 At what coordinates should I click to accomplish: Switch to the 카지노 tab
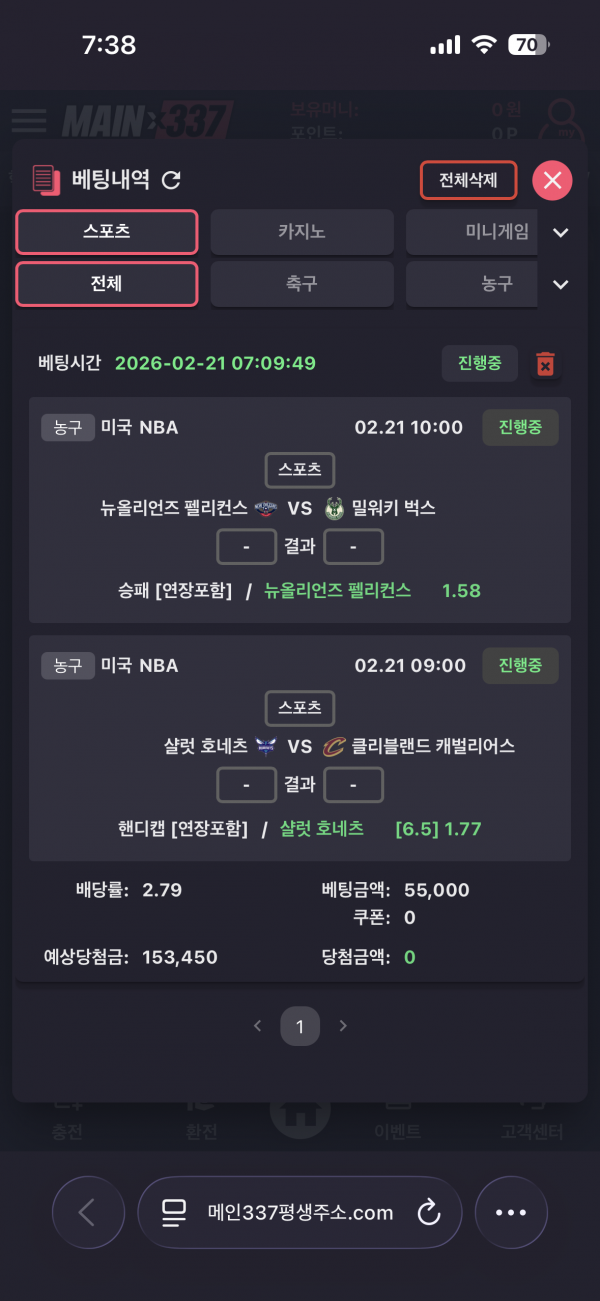(x=302, y=232)
